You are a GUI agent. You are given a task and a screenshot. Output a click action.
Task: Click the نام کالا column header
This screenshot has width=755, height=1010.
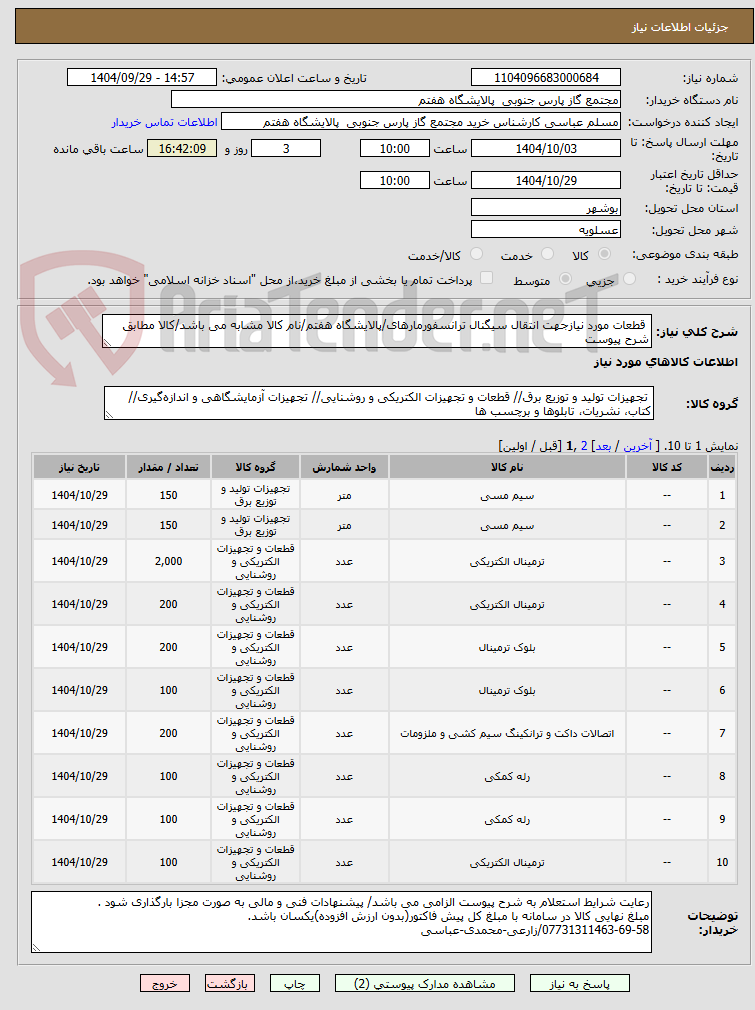[507, 467]
